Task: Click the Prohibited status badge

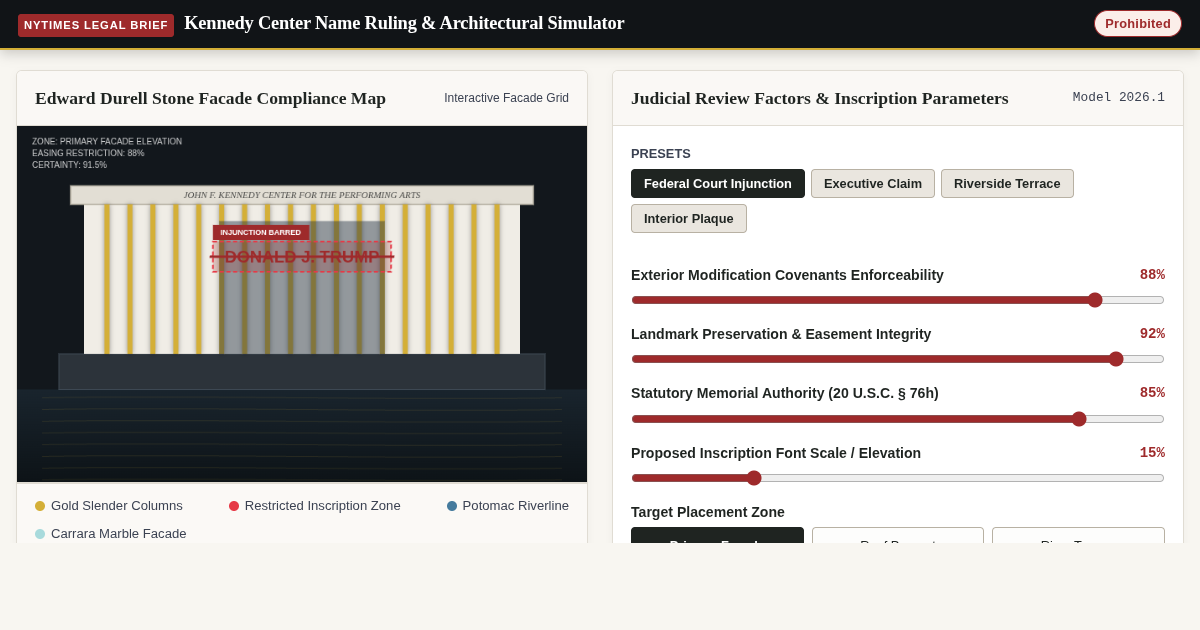Action: click(1138, 24)
